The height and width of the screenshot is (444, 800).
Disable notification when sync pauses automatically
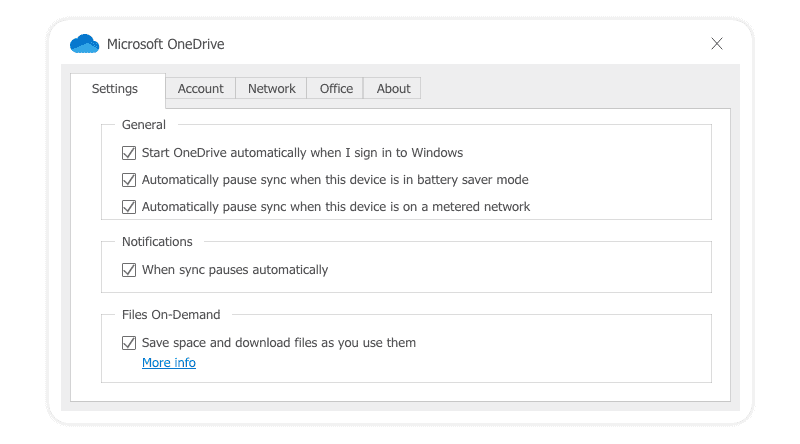coord(129,270)
